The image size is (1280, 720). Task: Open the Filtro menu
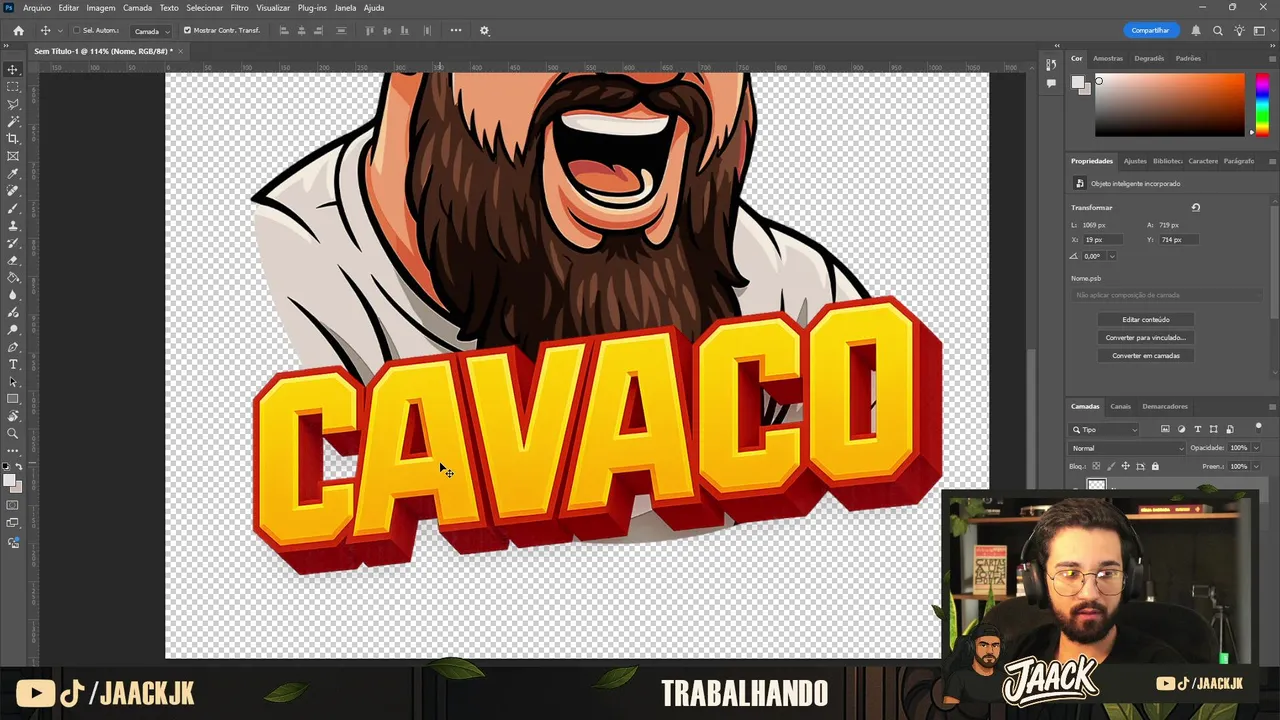tap(240, 8)
